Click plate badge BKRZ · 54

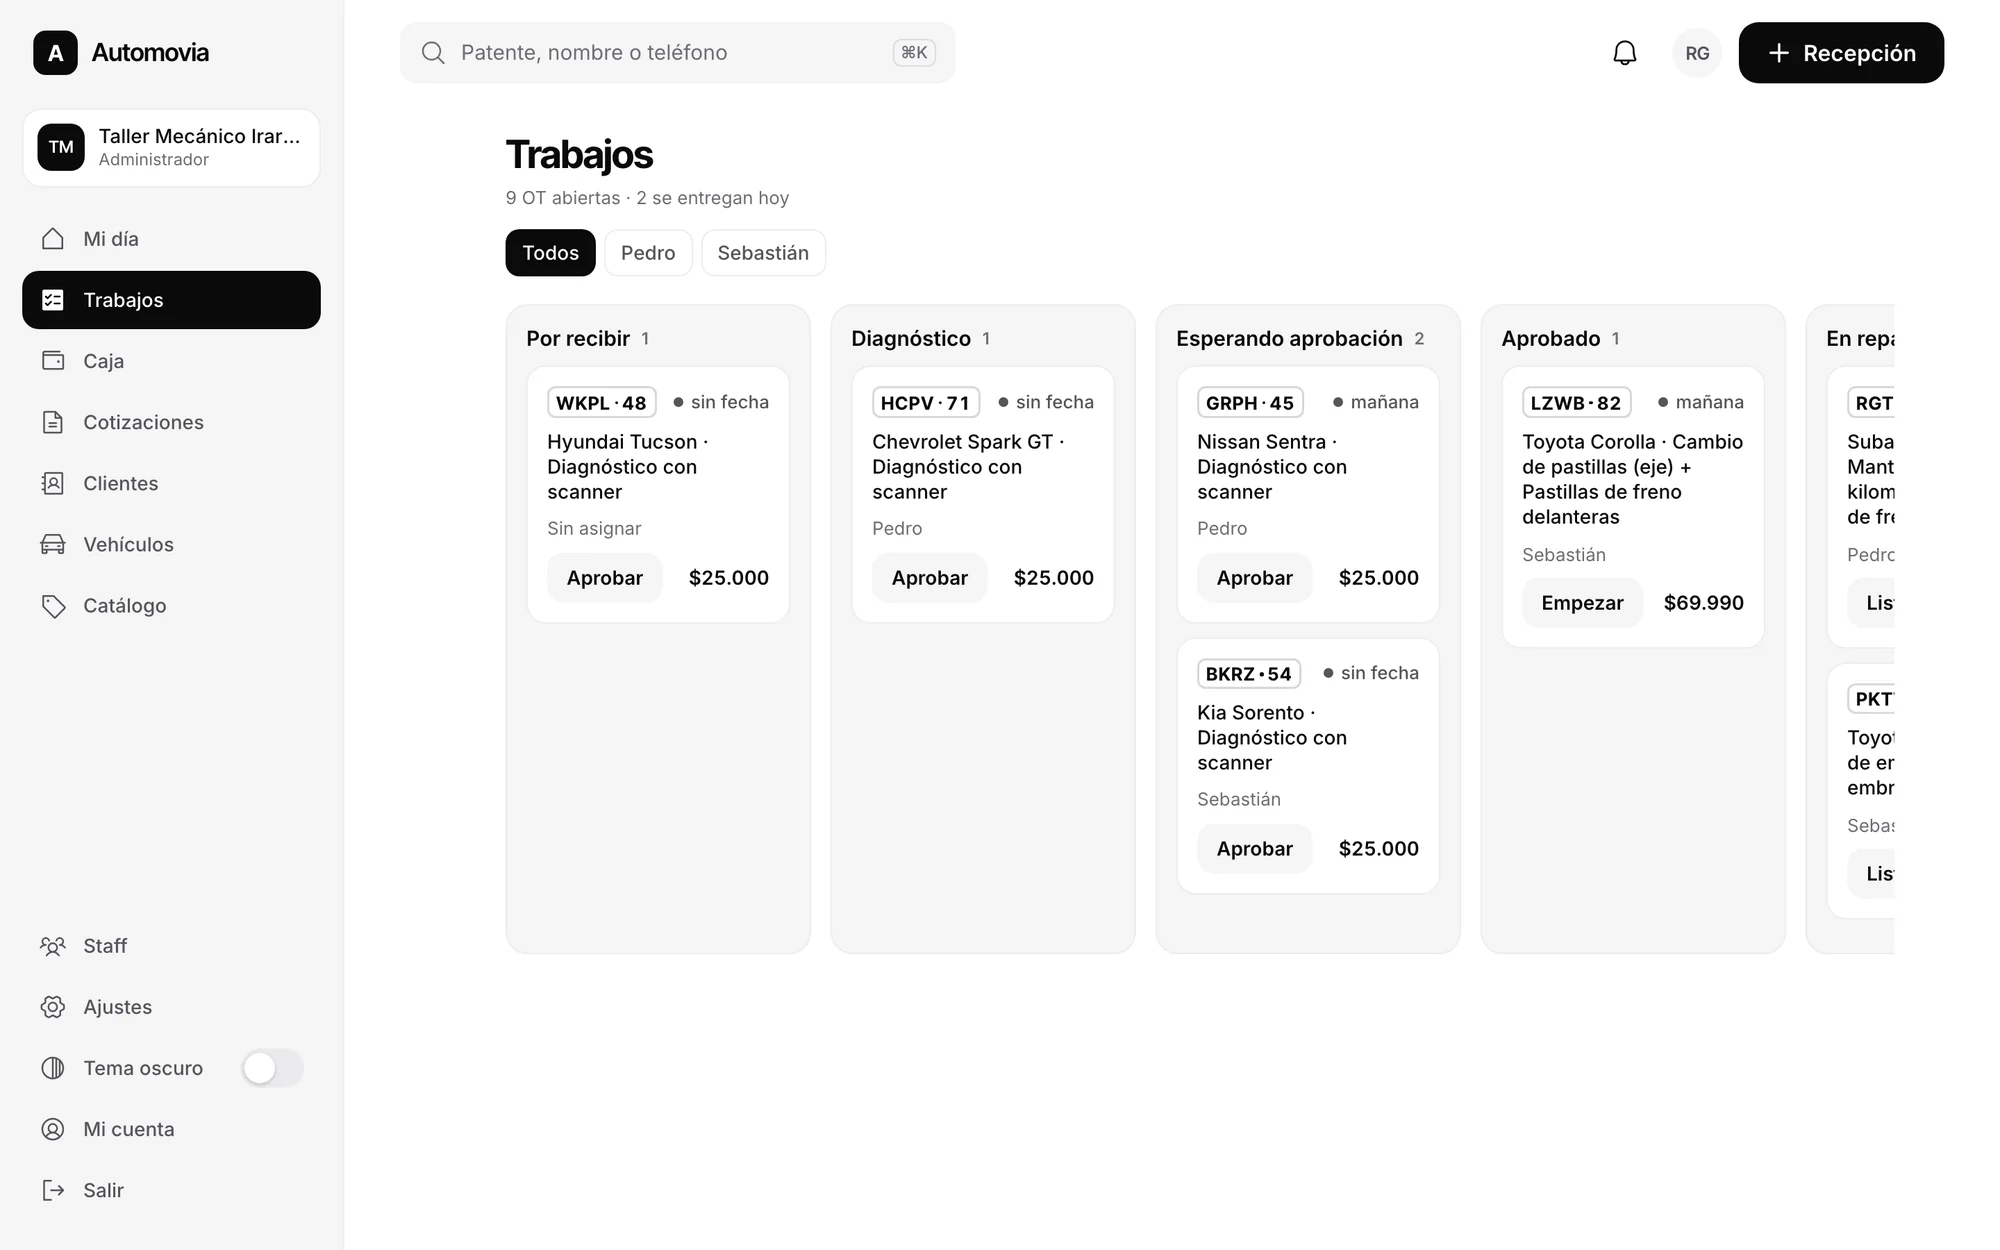coord(1249,674)
